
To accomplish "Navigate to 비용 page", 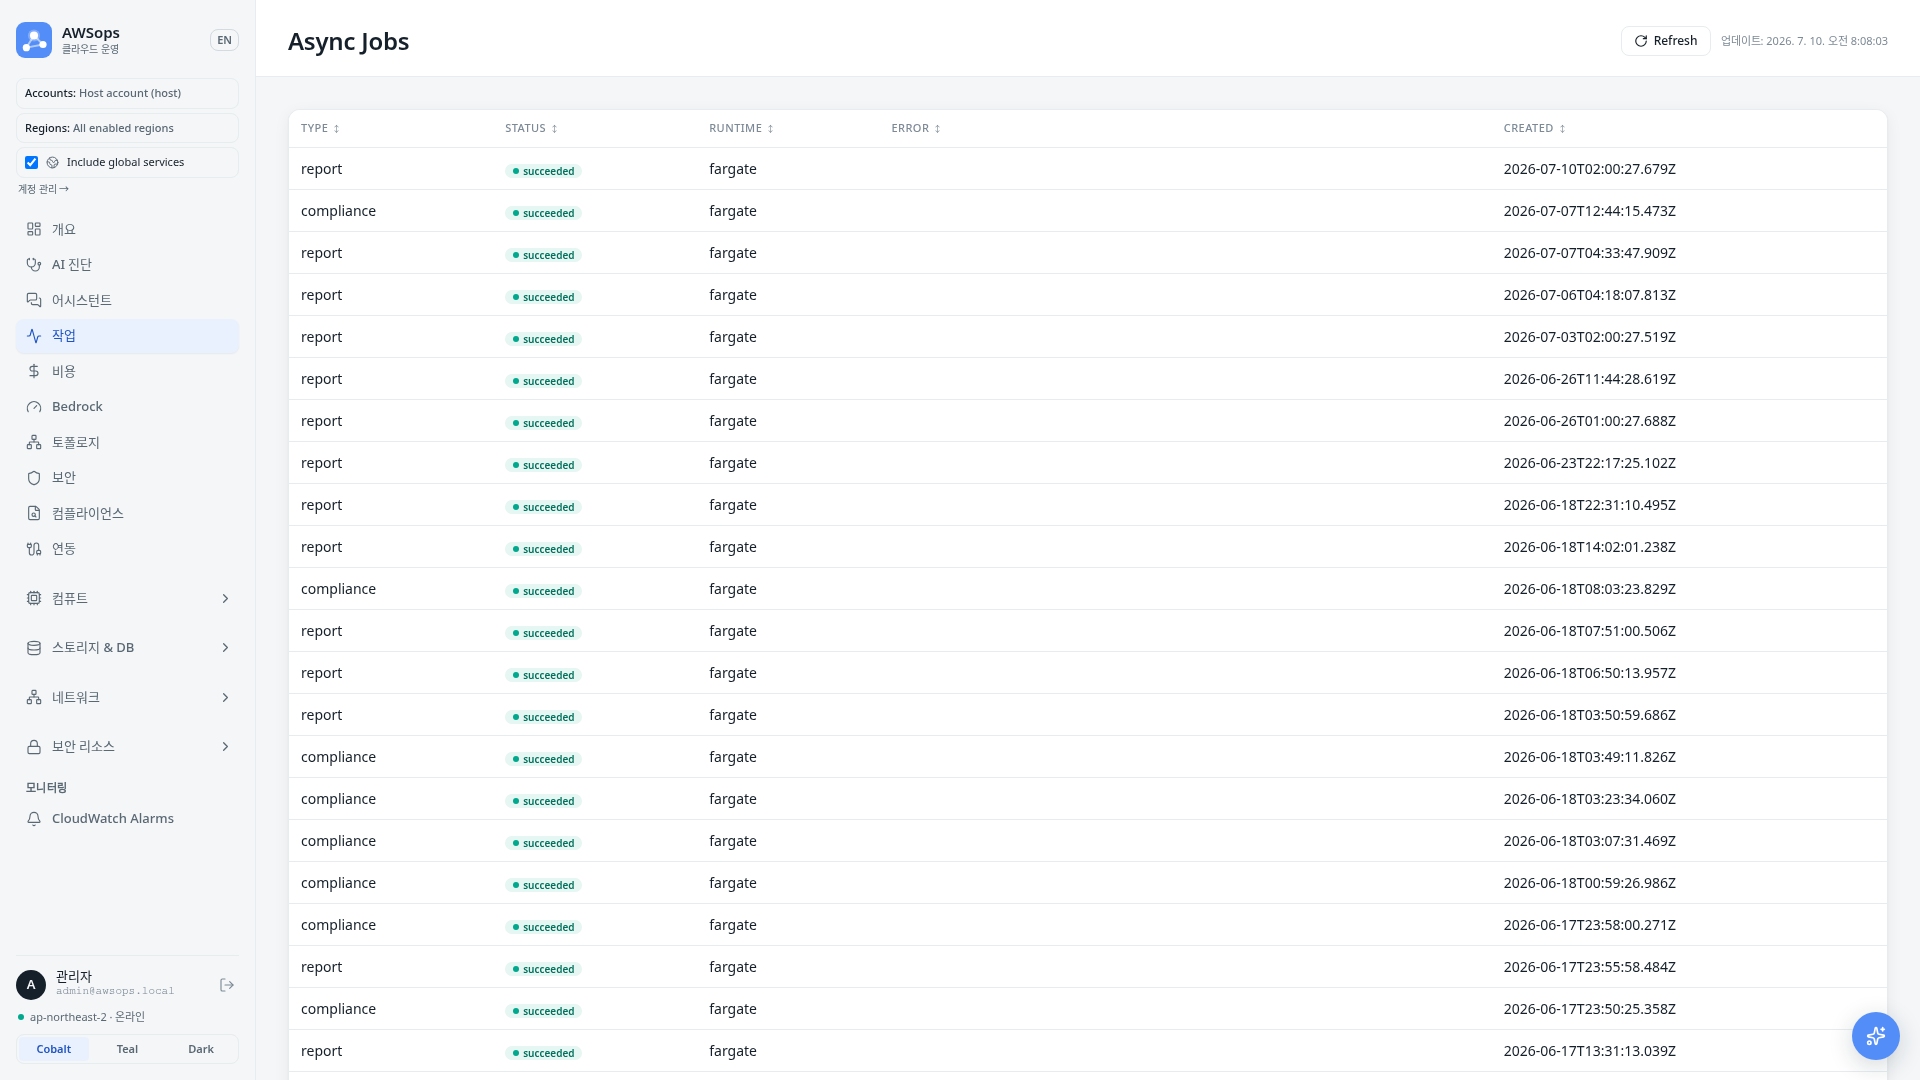I will tap(127, 371).
